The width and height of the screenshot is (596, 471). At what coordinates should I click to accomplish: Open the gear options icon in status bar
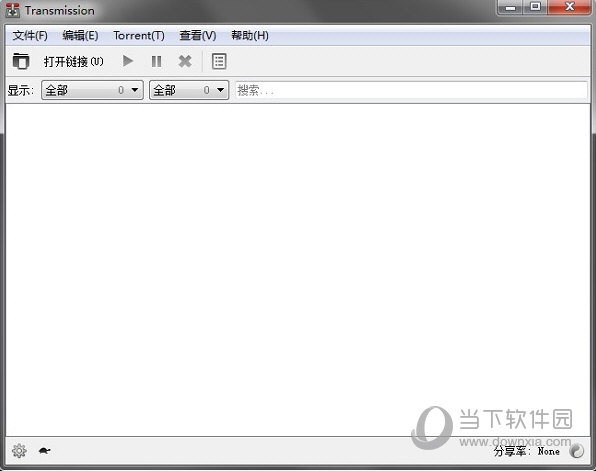click(19, 451)
